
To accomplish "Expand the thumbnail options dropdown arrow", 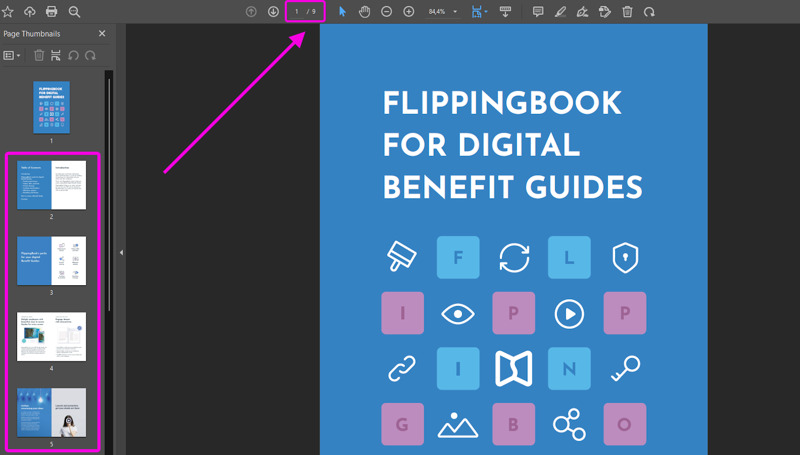I will [18, 56].
